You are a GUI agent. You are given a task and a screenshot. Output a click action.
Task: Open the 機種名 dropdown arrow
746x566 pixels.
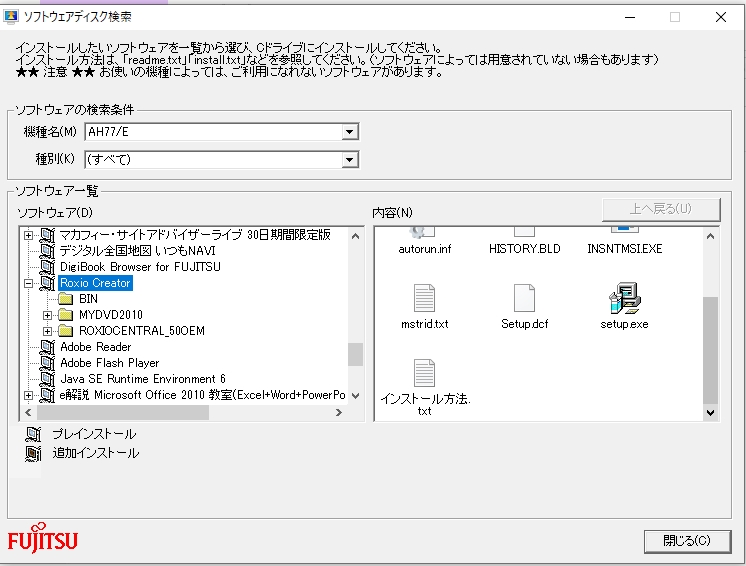tap(350, 132)
